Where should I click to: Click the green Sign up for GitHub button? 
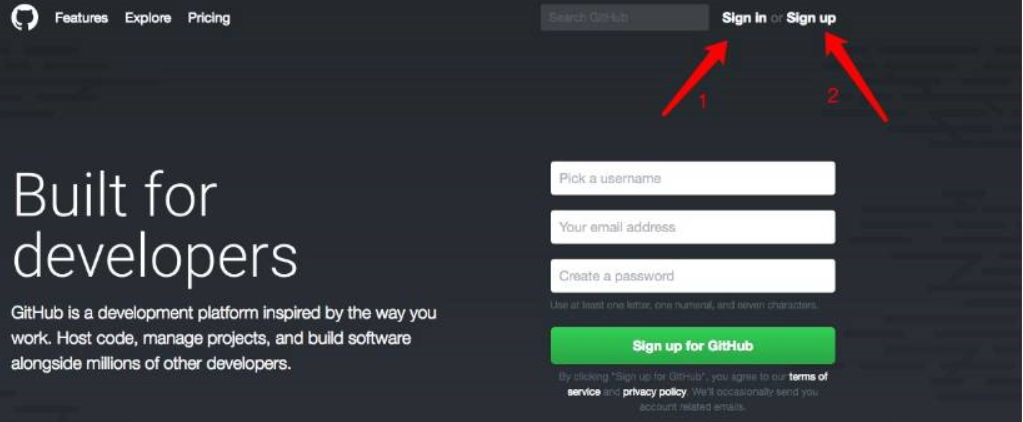point(692,346)
